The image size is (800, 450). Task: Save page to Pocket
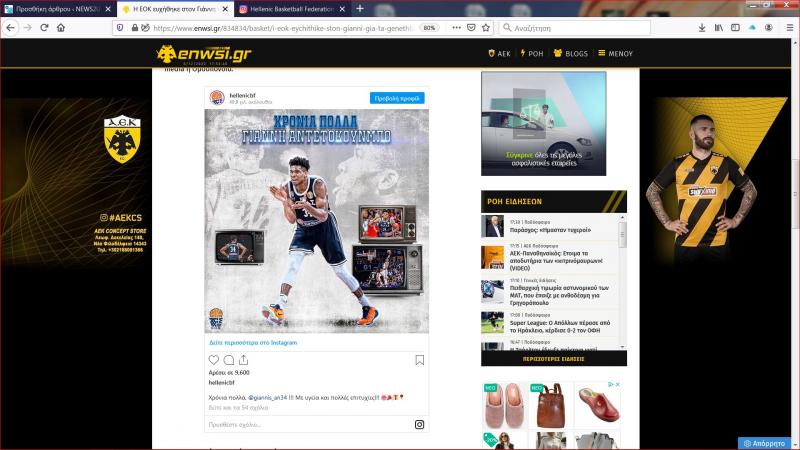[471, 28]
